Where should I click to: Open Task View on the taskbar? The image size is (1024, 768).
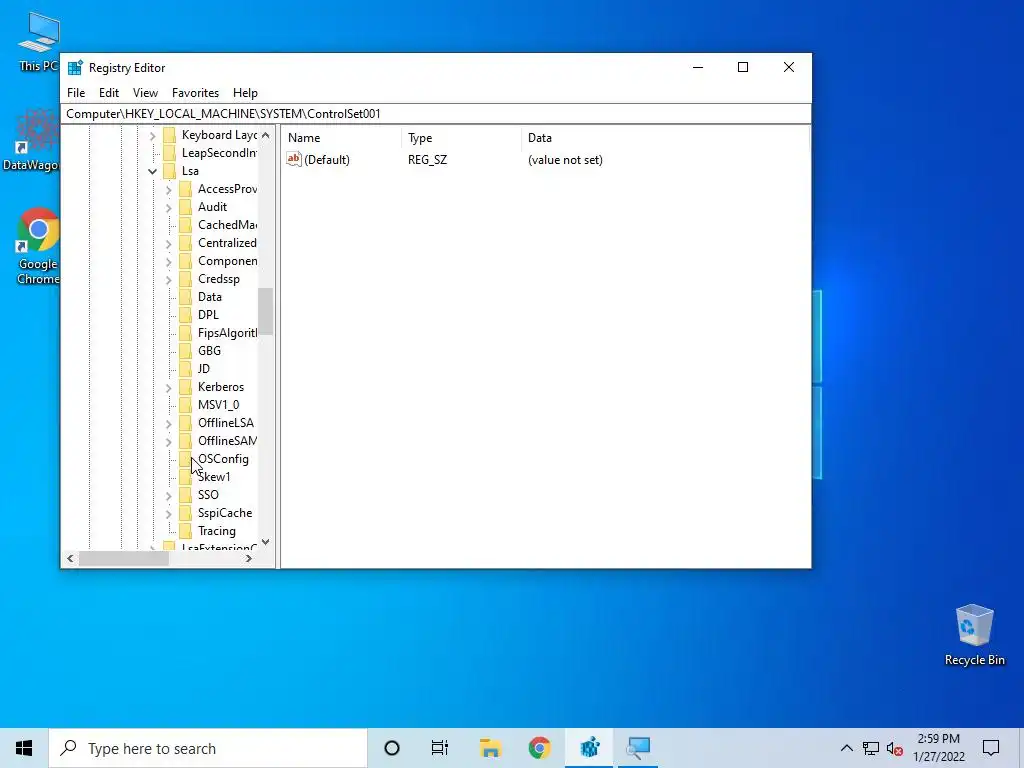click(440, 748)
